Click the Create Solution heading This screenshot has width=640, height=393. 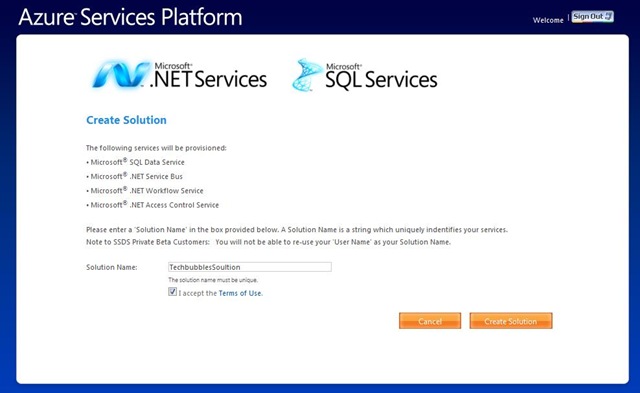tap(126, 120)
